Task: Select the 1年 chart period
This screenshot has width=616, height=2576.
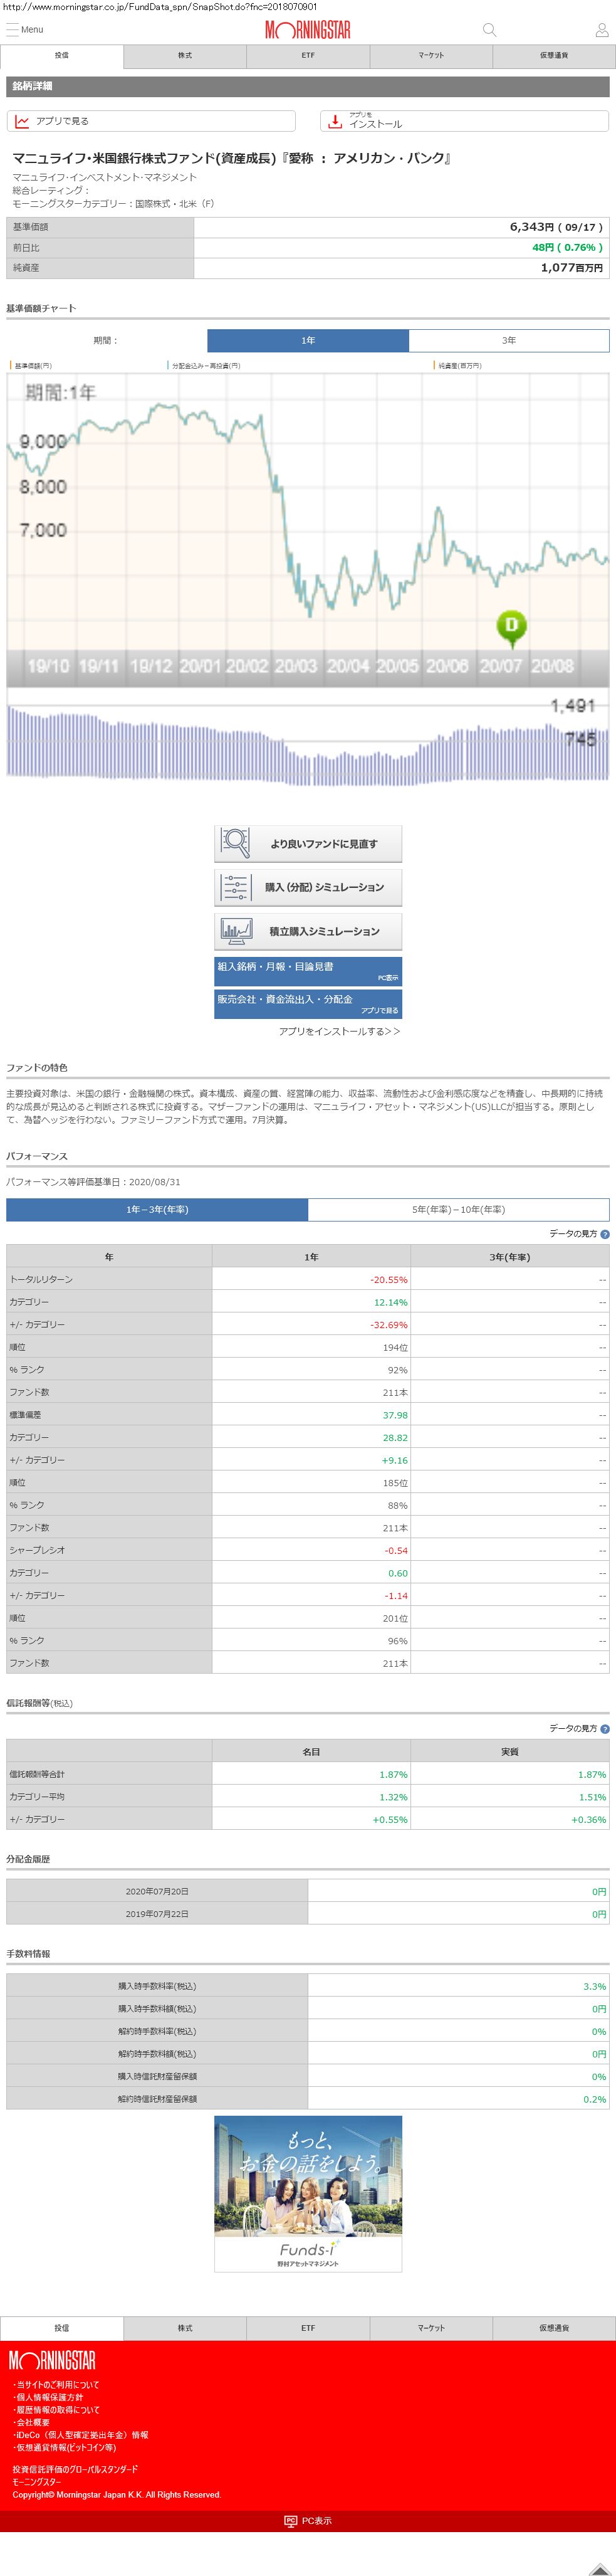Action: (x=308, y=341)
